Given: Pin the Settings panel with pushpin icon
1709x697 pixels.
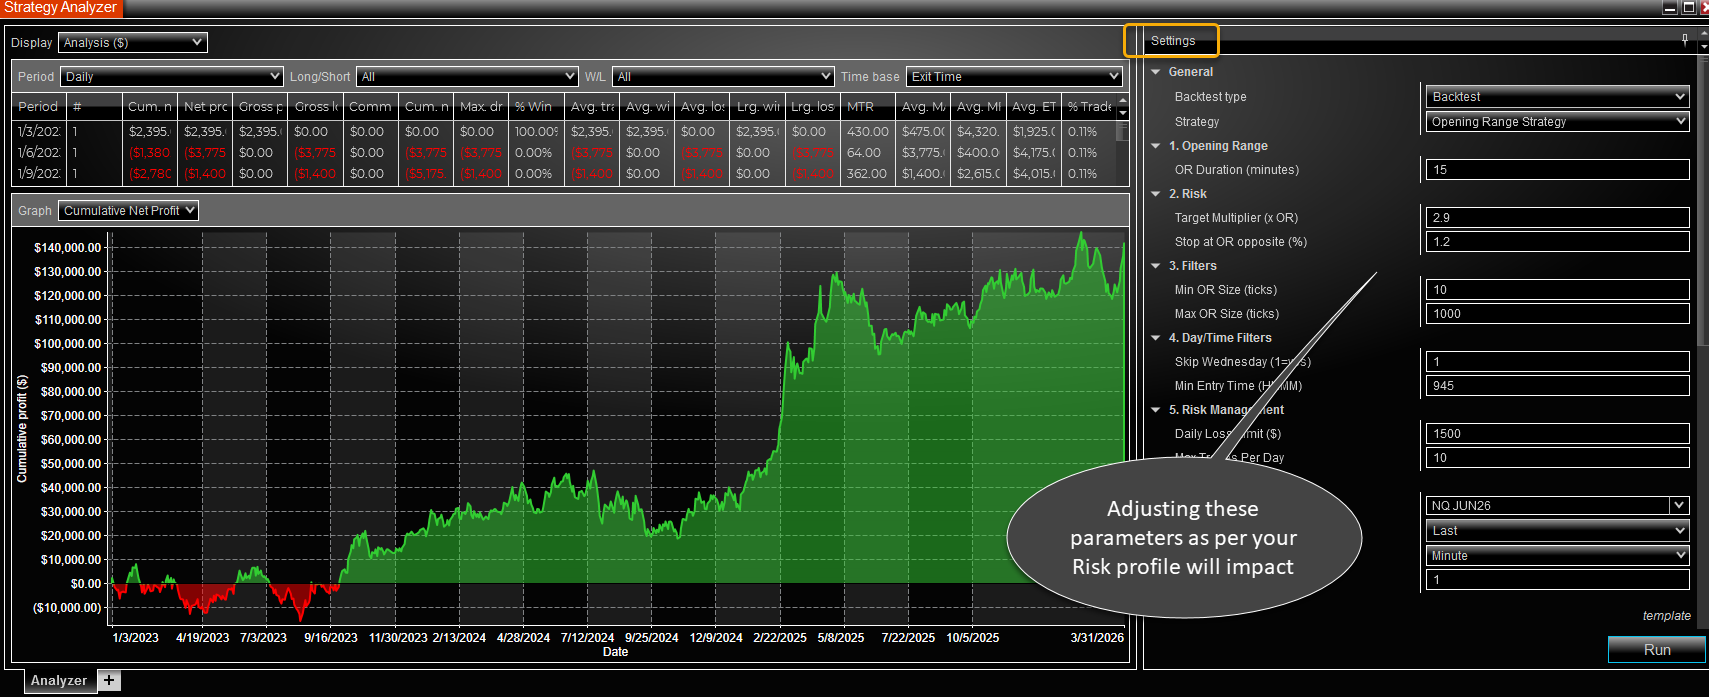Looking at the screenshot, I should (1685, 40).
